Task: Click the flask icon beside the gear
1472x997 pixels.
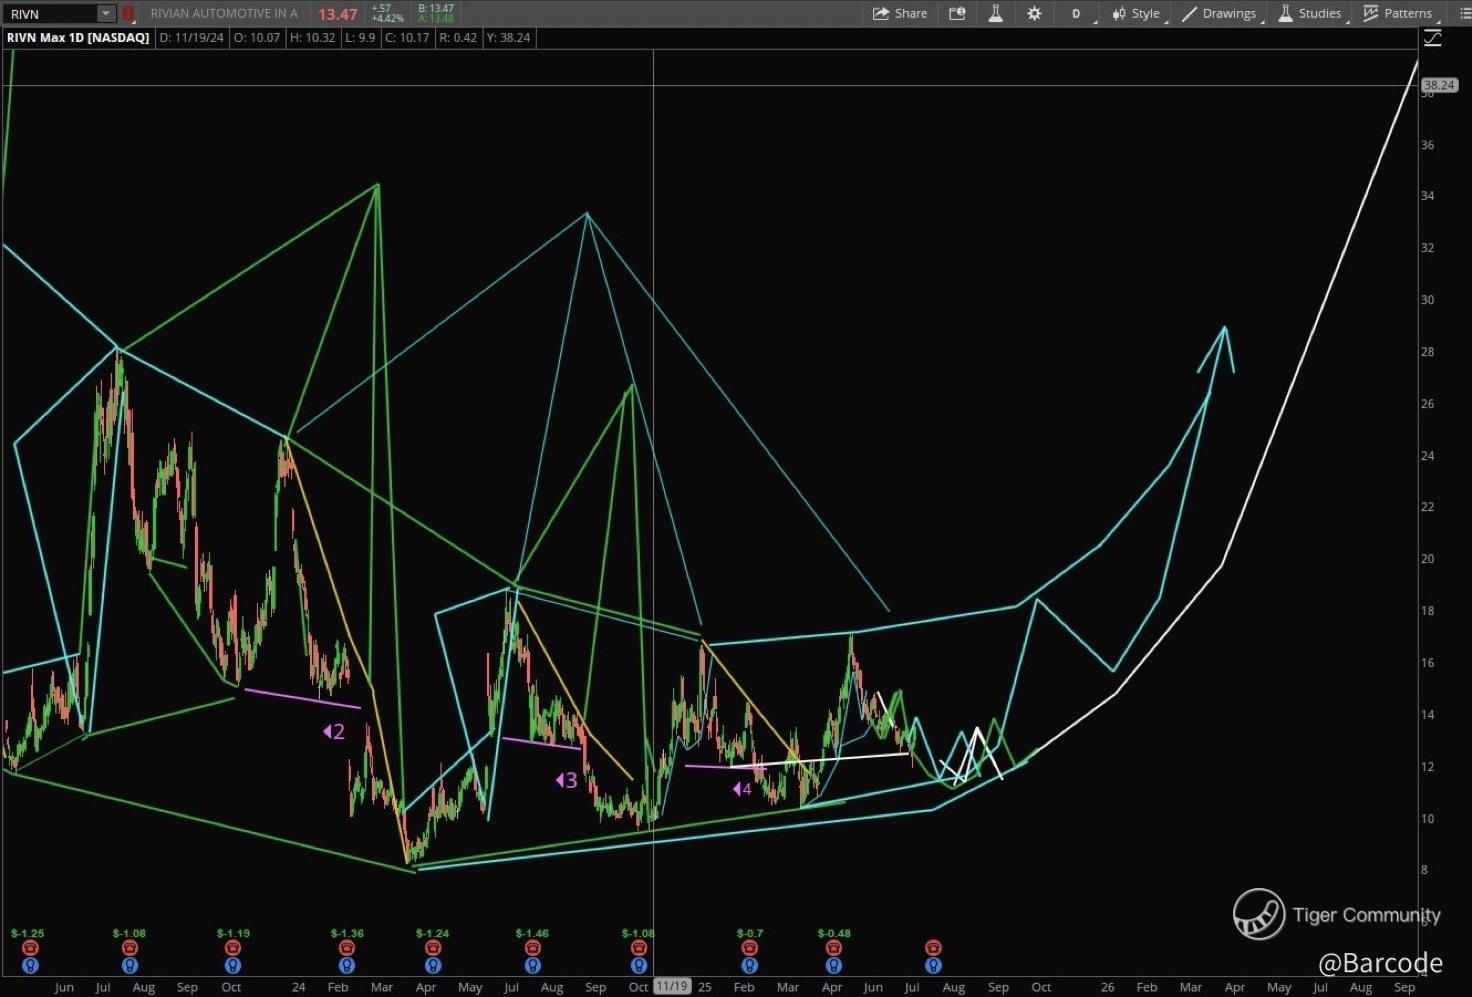Action: (x=995, y=13)
